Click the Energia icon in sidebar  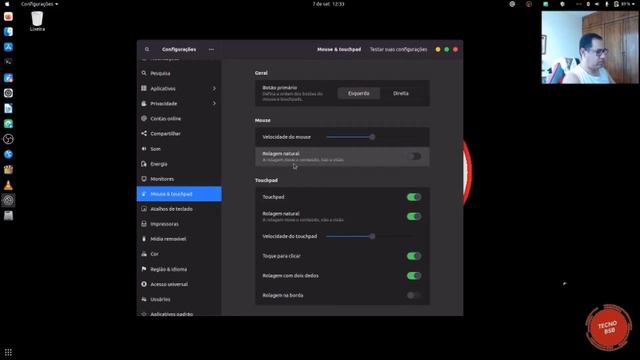pos(144,164)
